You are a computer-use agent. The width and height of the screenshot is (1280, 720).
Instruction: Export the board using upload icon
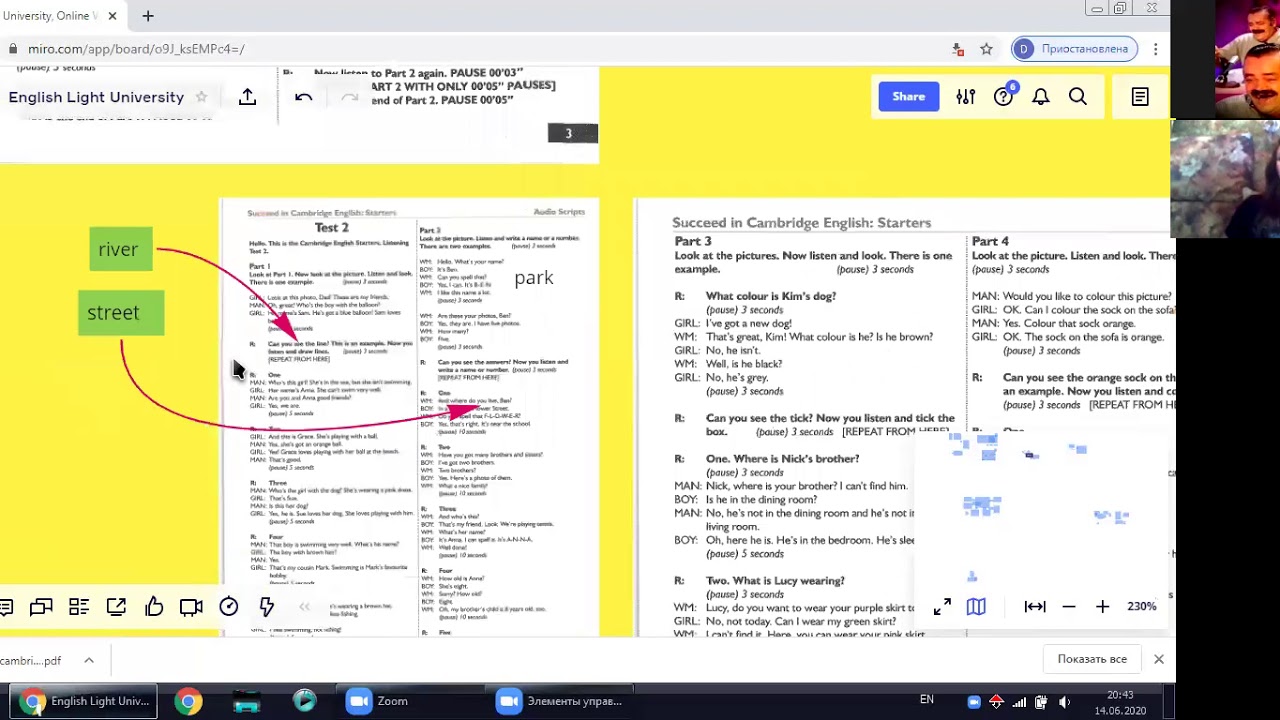[247, 96]
